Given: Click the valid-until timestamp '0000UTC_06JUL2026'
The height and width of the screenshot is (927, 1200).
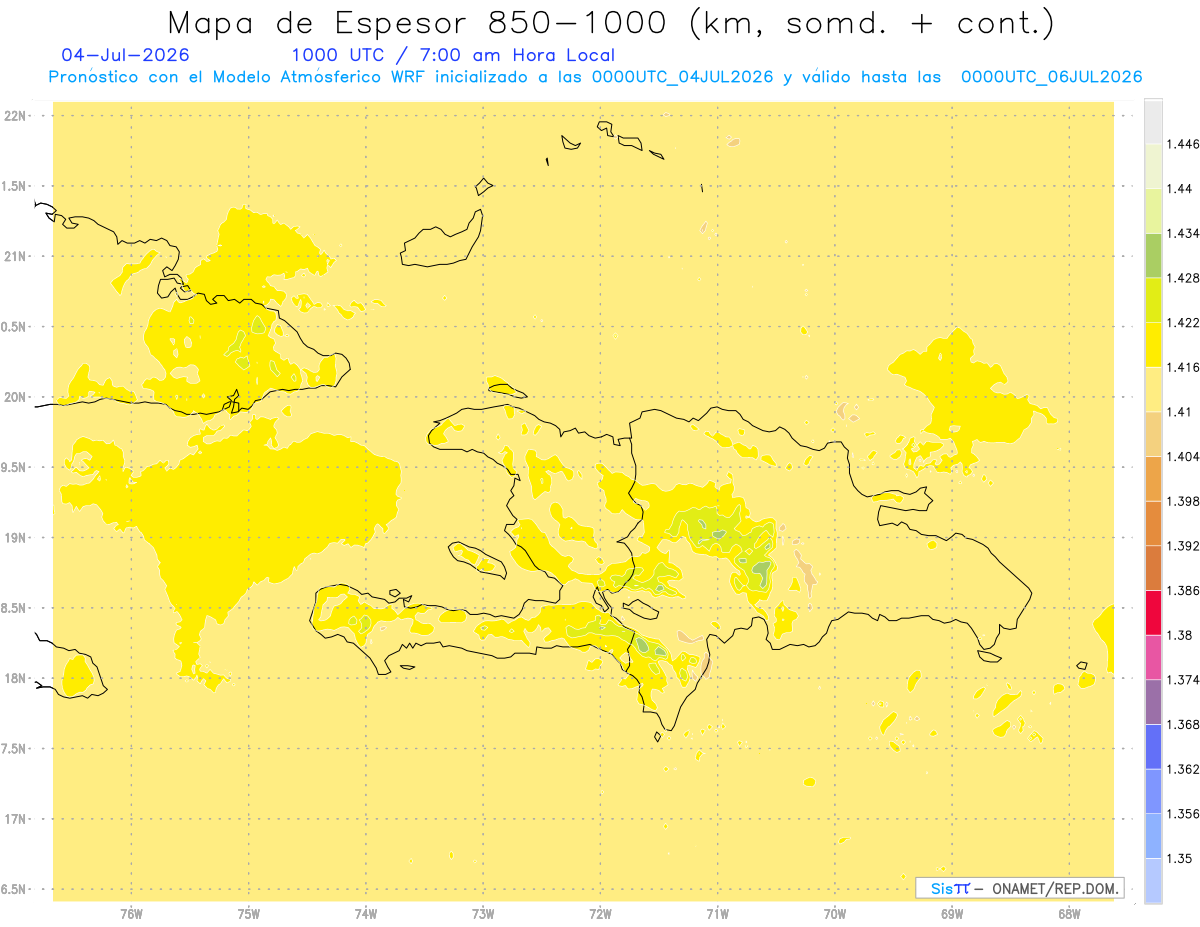Looking at the screenshot, I should (x=1051, y=77).
